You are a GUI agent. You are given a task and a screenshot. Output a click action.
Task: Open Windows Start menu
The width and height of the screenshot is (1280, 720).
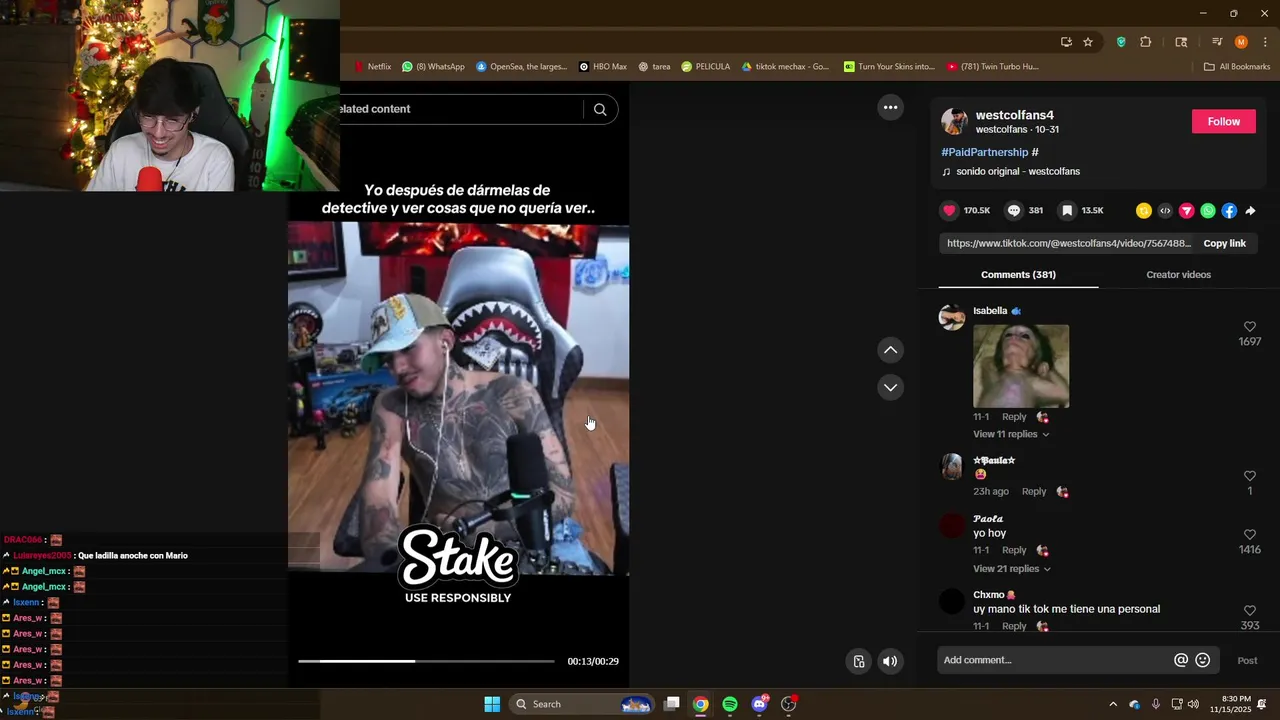(x=492, y=704)
